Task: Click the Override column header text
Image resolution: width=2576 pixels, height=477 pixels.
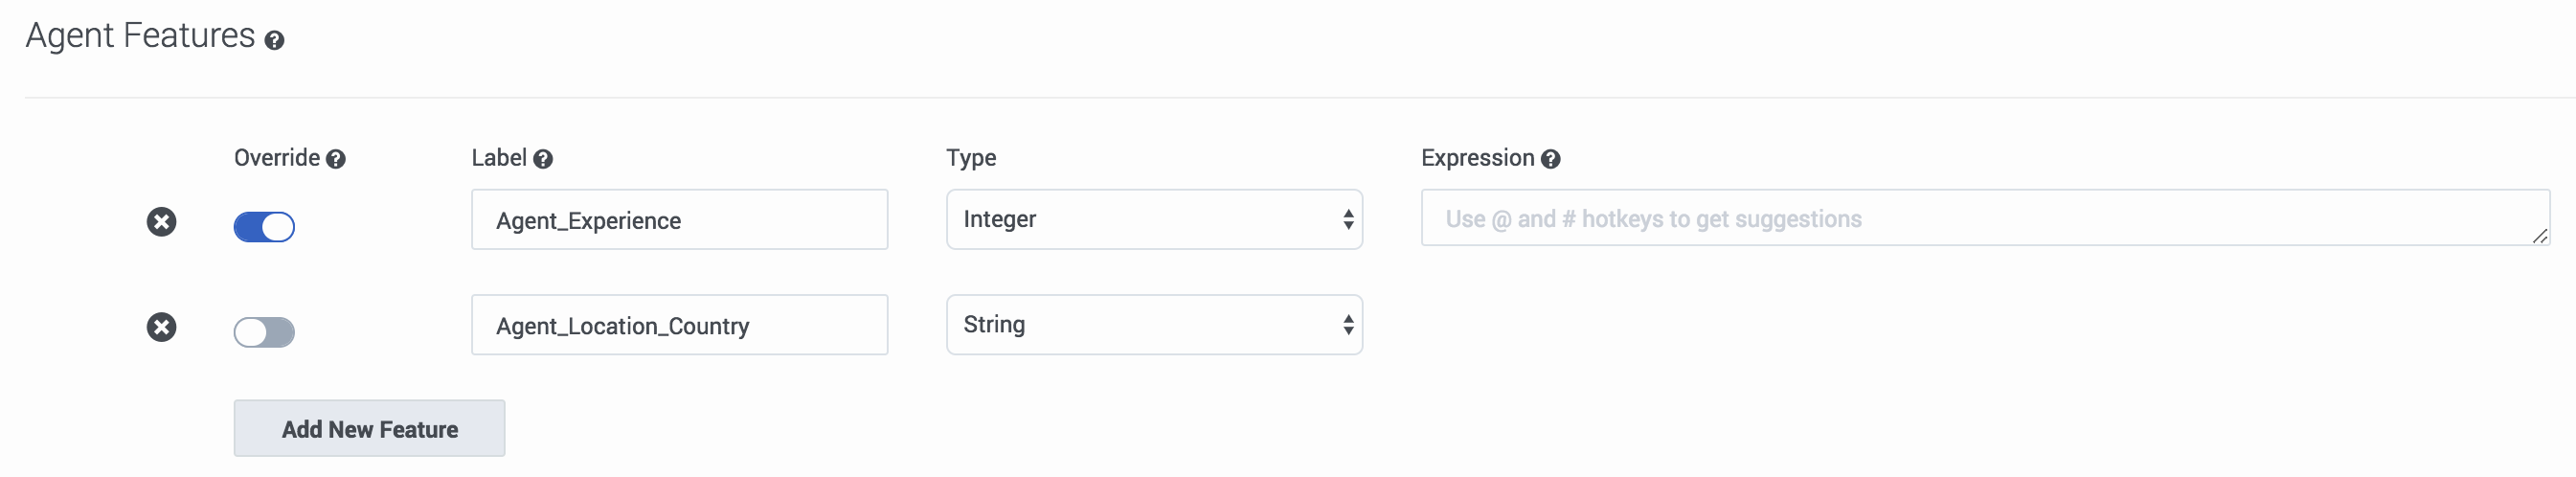Action: click(x=277, y=158)
